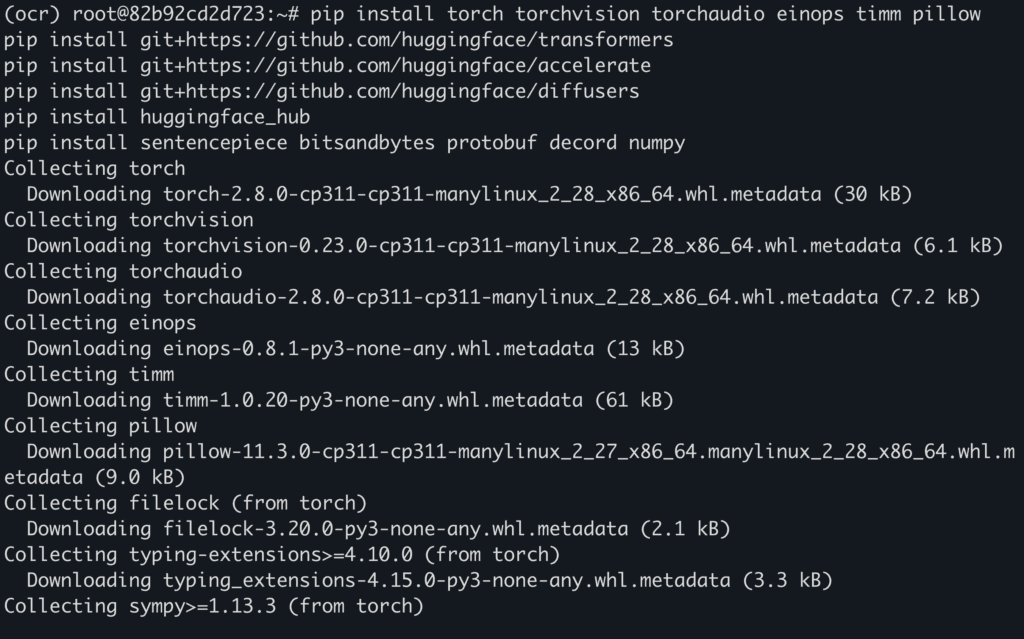Click the "pip install huggingface_hub" command

[157, 117]
